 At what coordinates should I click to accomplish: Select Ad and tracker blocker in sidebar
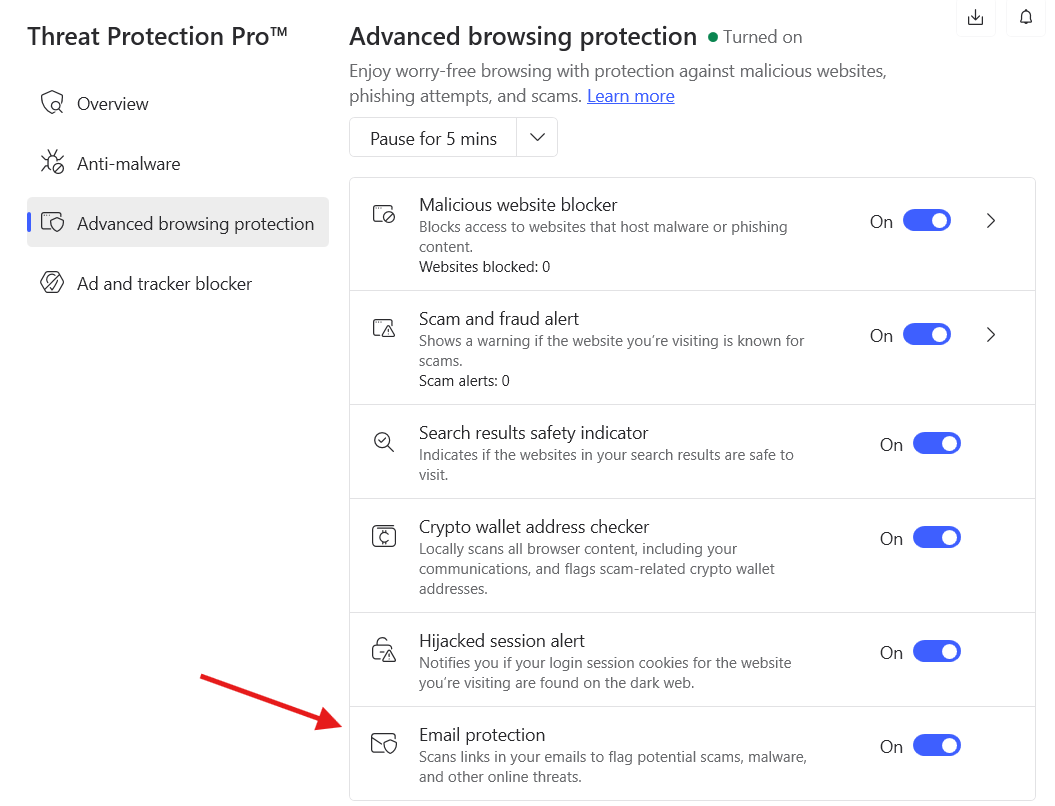coord(163,283)
